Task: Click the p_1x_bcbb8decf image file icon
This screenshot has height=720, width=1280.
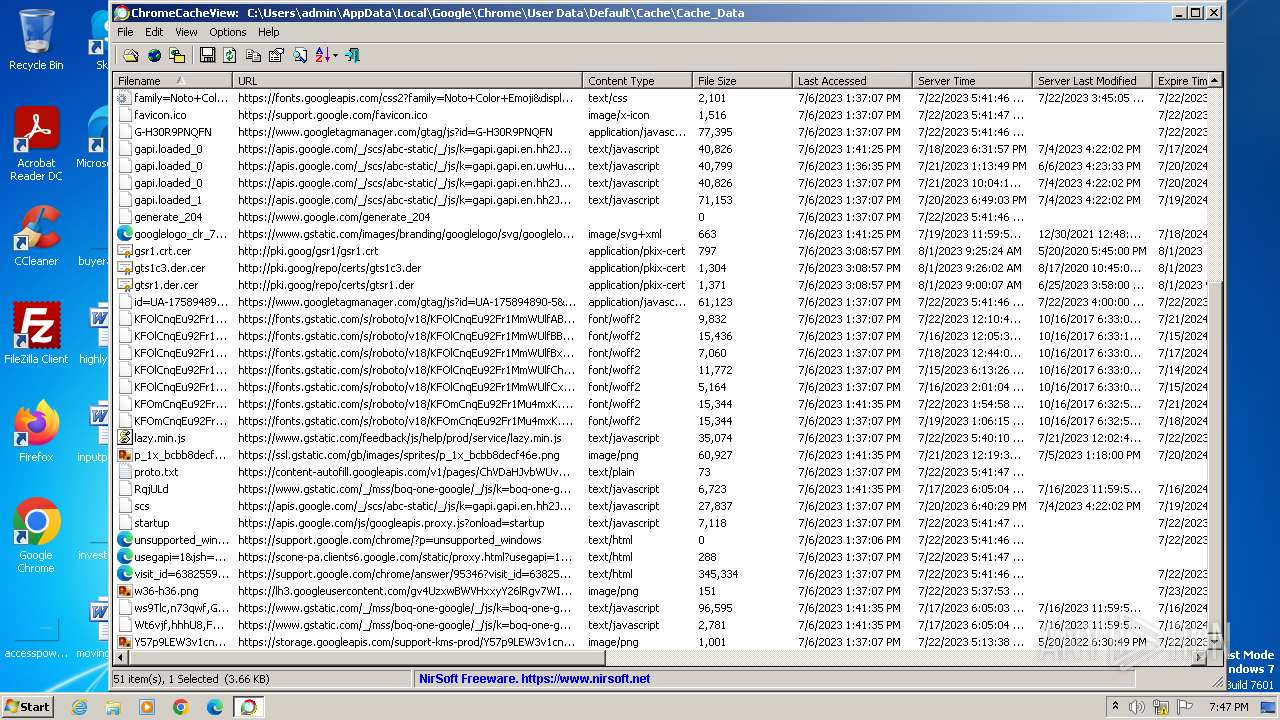Action: 125,455
